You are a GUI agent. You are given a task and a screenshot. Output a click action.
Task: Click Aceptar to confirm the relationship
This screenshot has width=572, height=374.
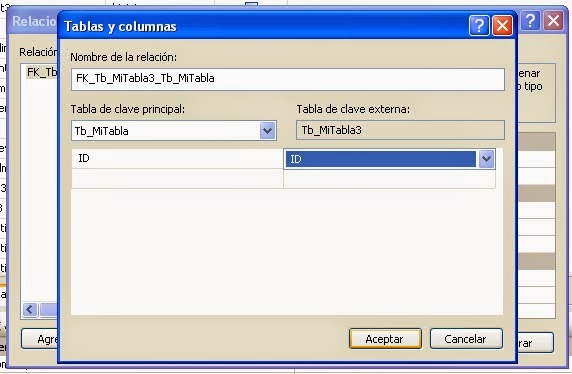point(385,339)
